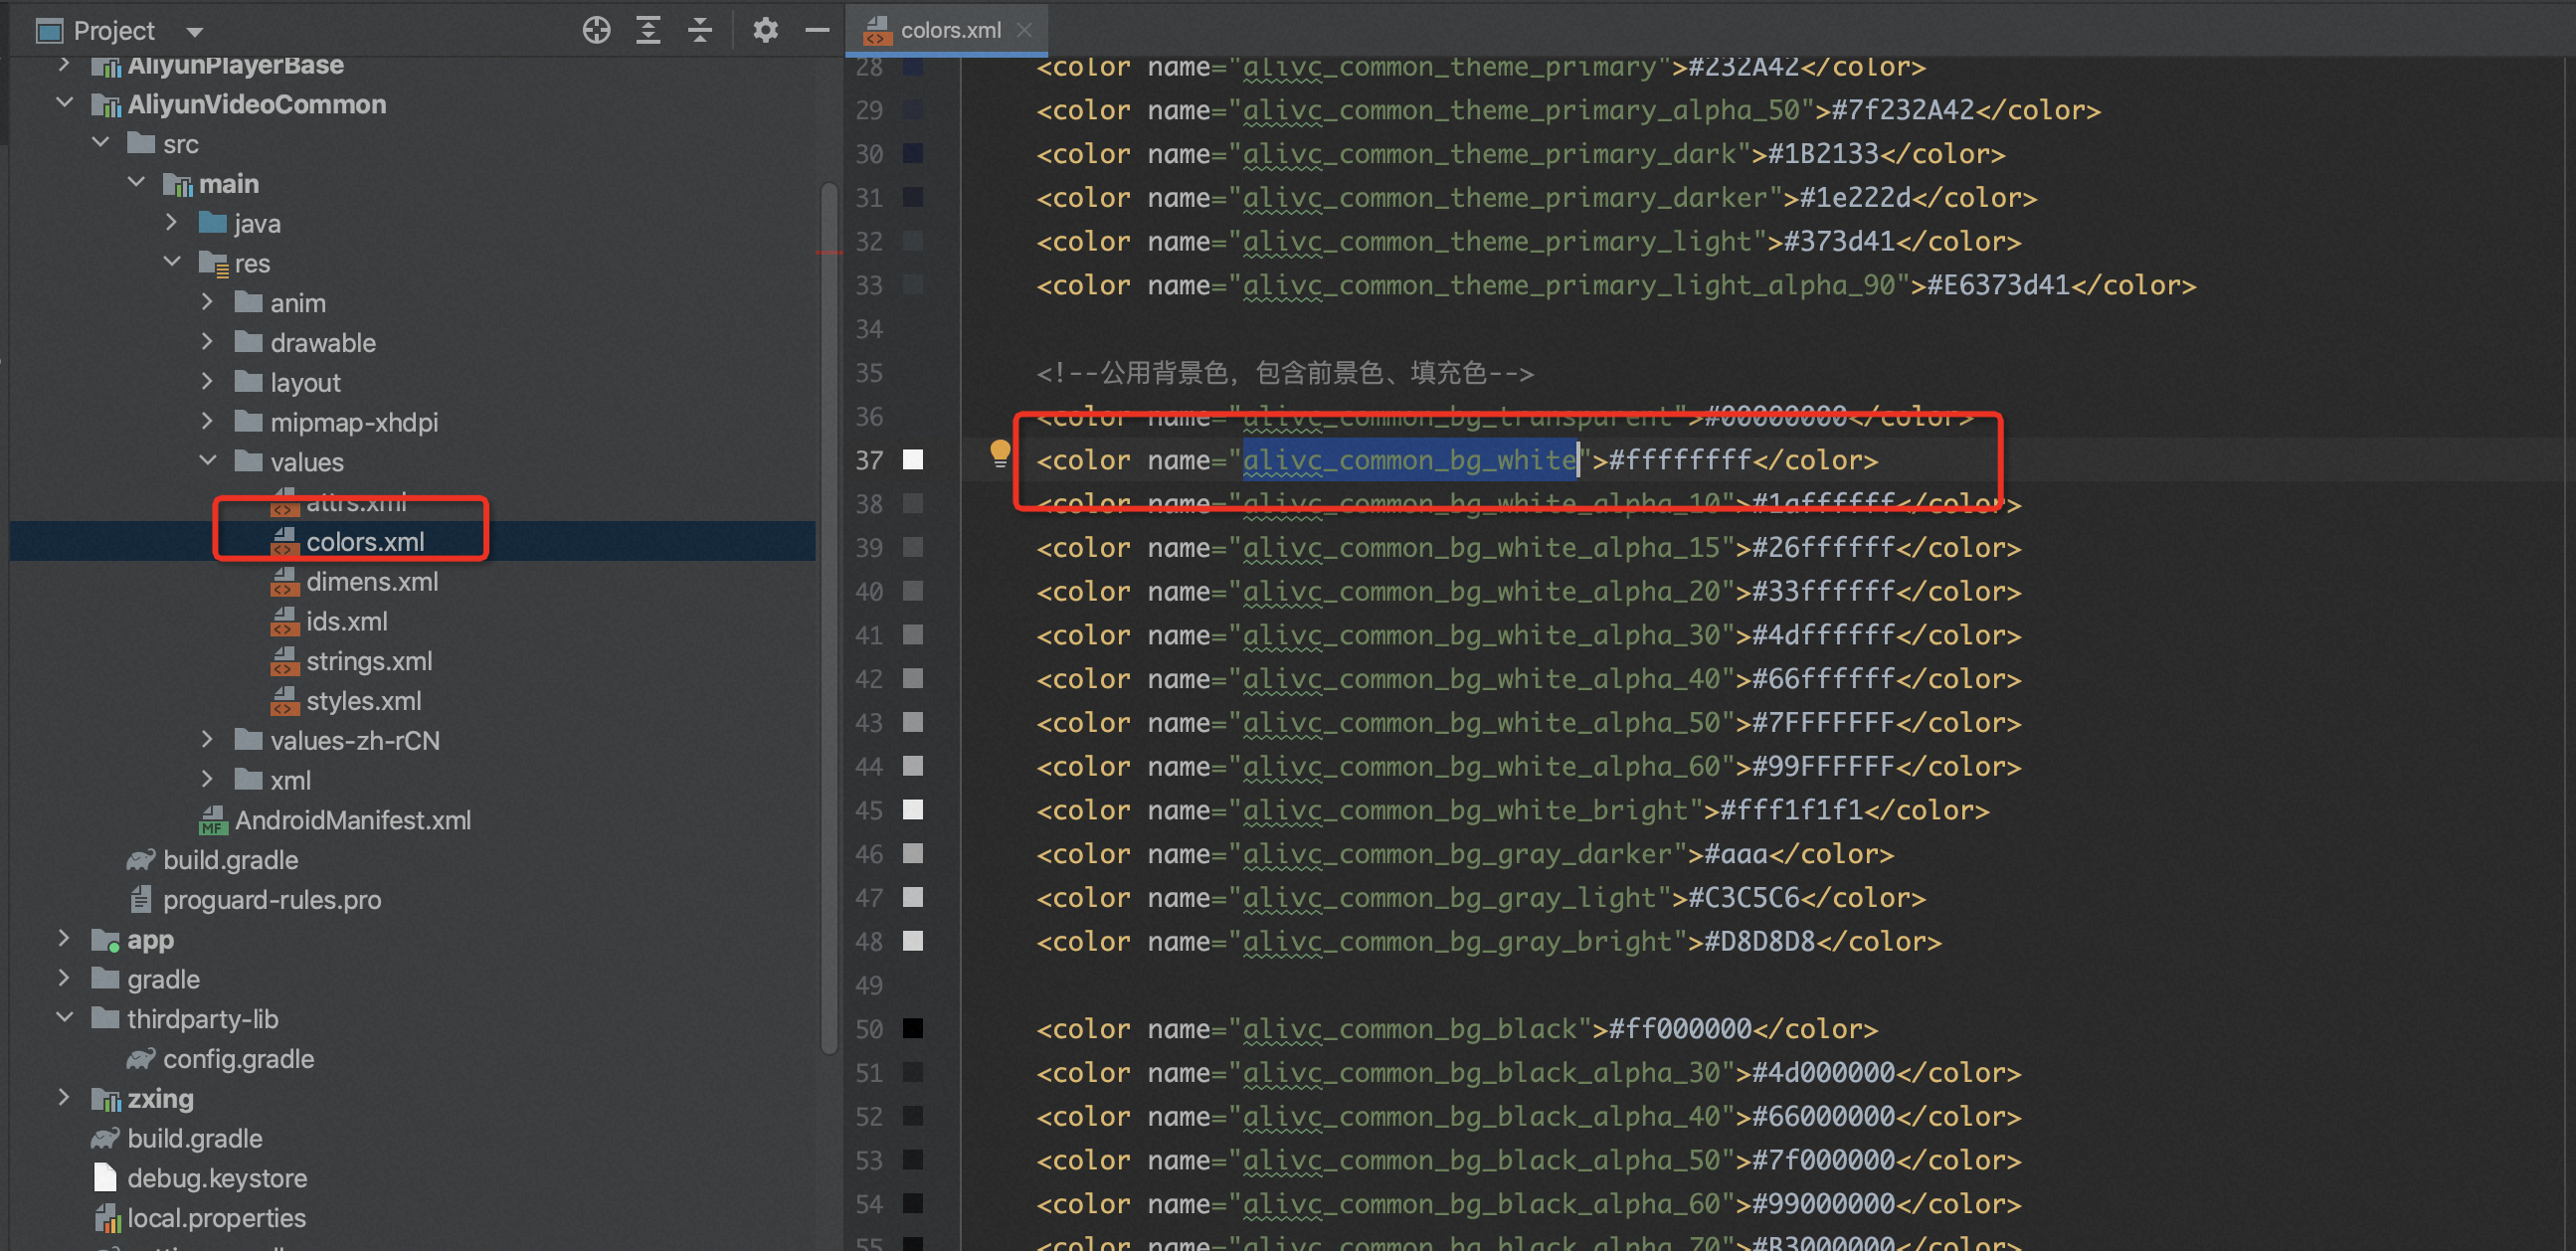Expand the xml folder

[207, 779]
